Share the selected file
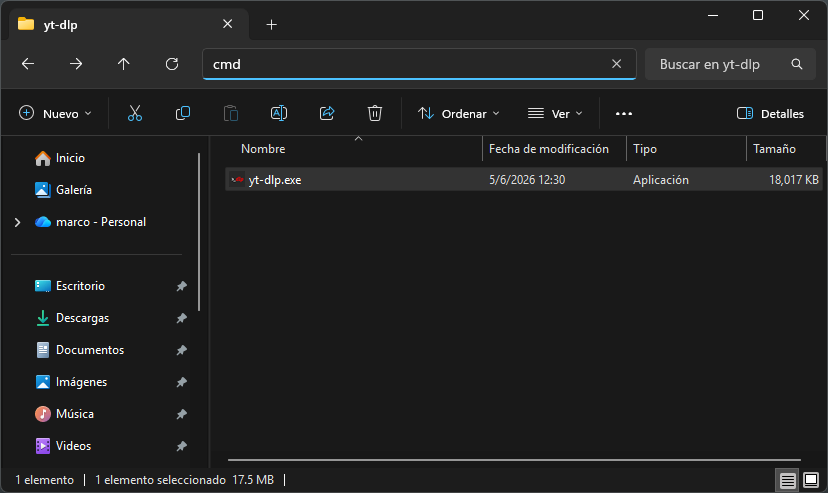828x493 pixels. (327, 113)
